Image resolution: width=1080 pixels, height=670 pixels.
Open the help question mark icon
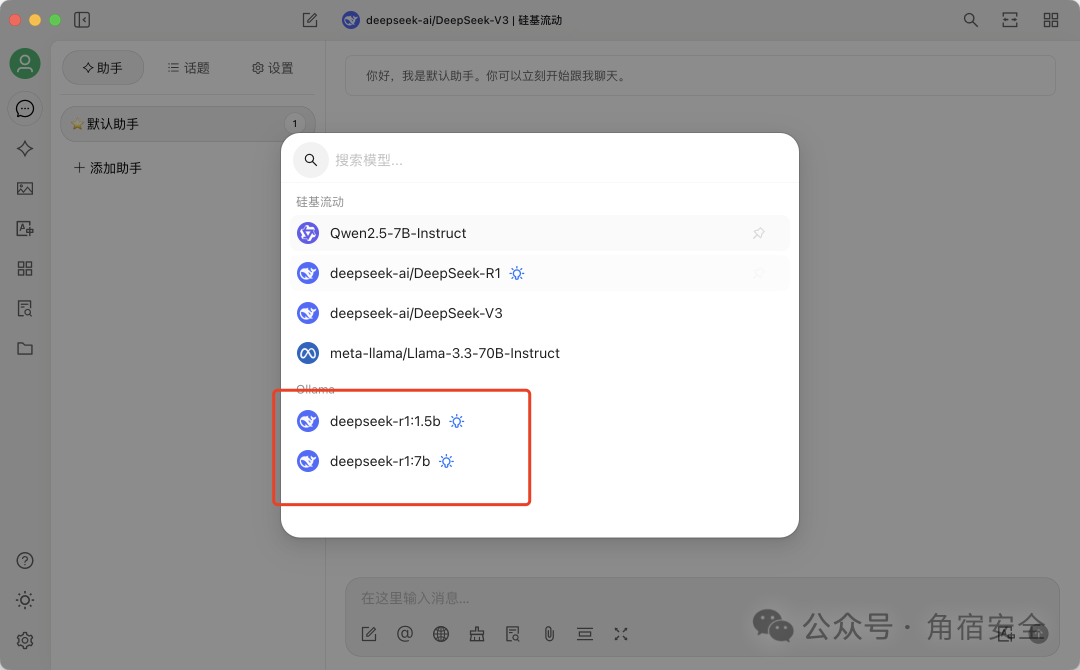point(25,561)
